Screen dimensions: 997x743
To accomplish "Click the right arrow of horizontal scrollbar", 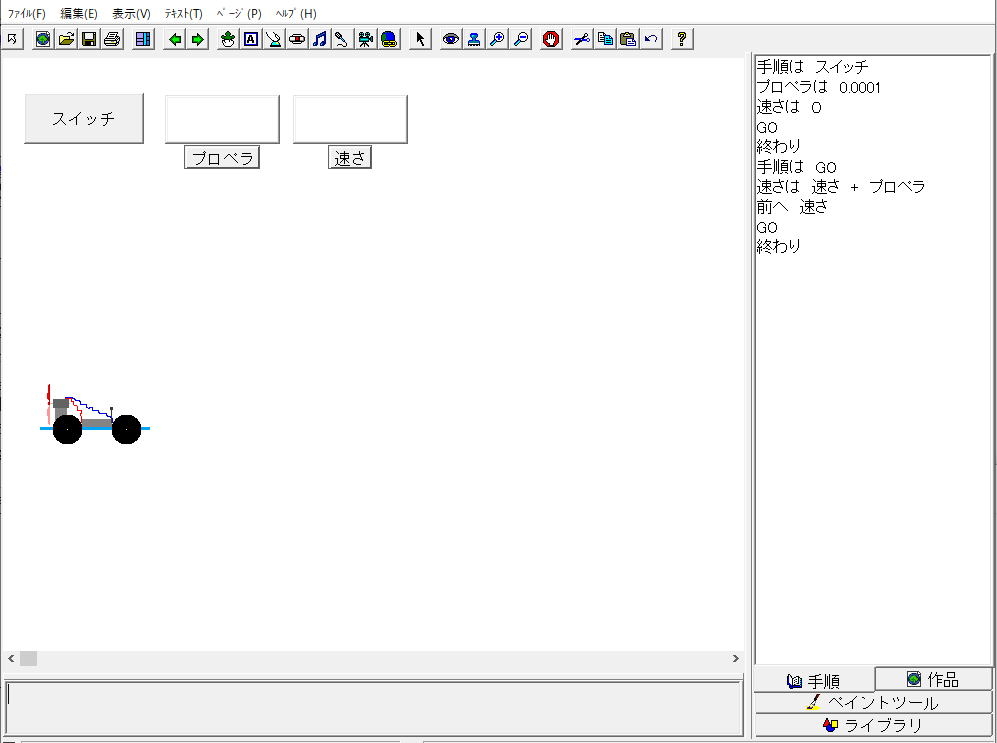I will [736, 658].
